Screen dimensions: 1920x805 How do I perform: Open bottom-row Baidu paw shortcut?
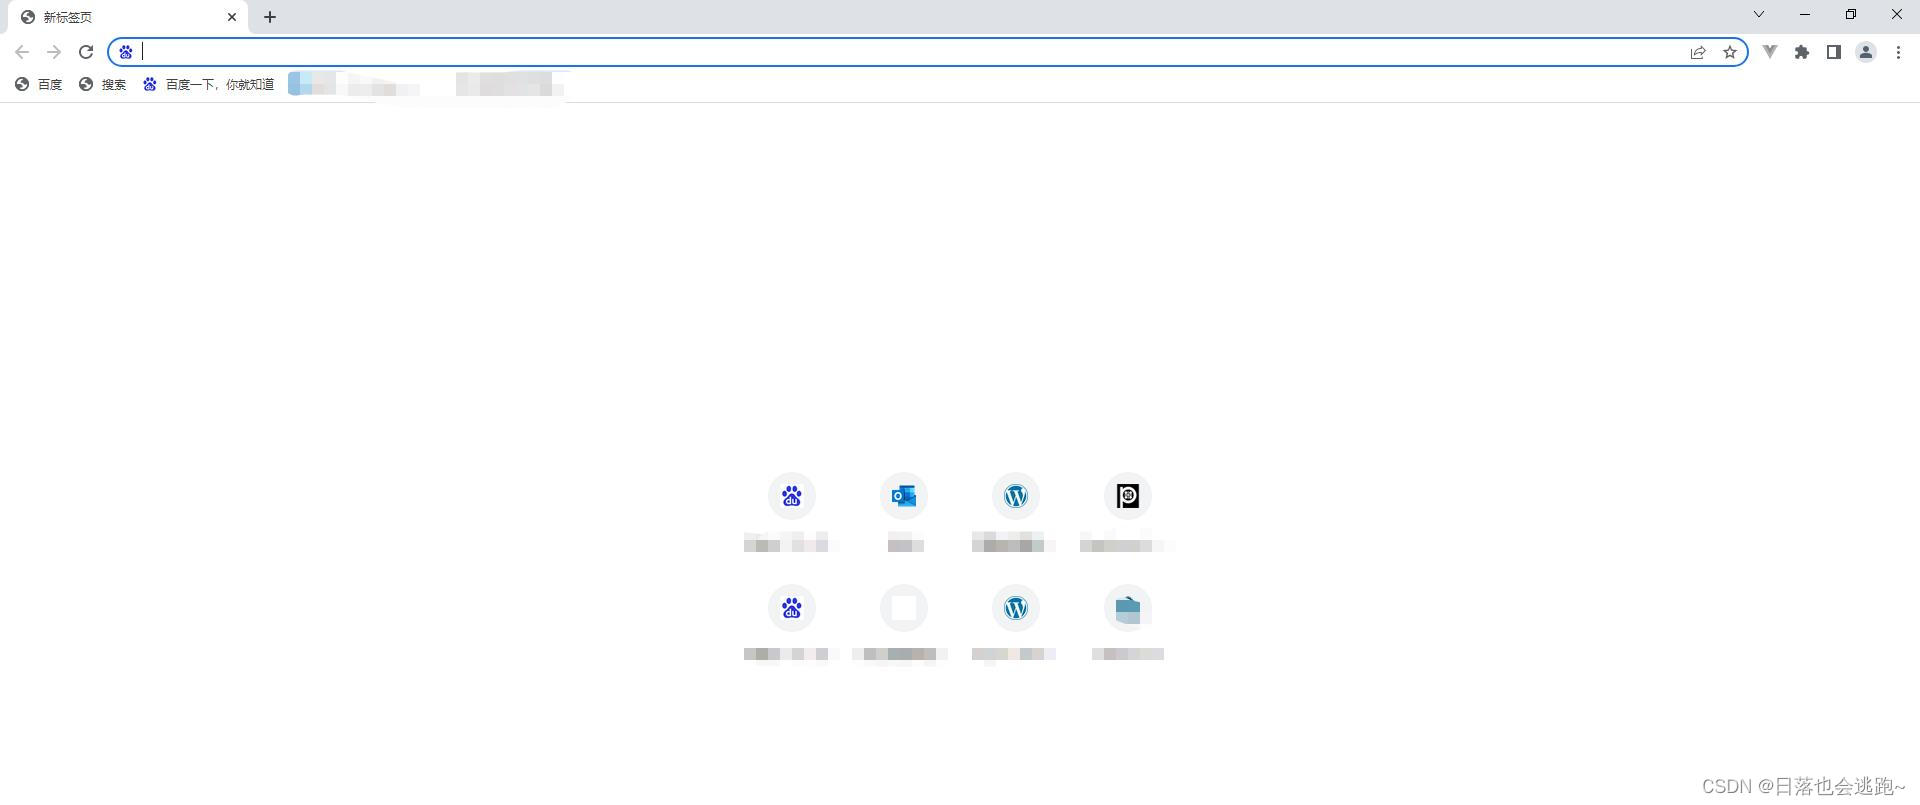point(792,608)
